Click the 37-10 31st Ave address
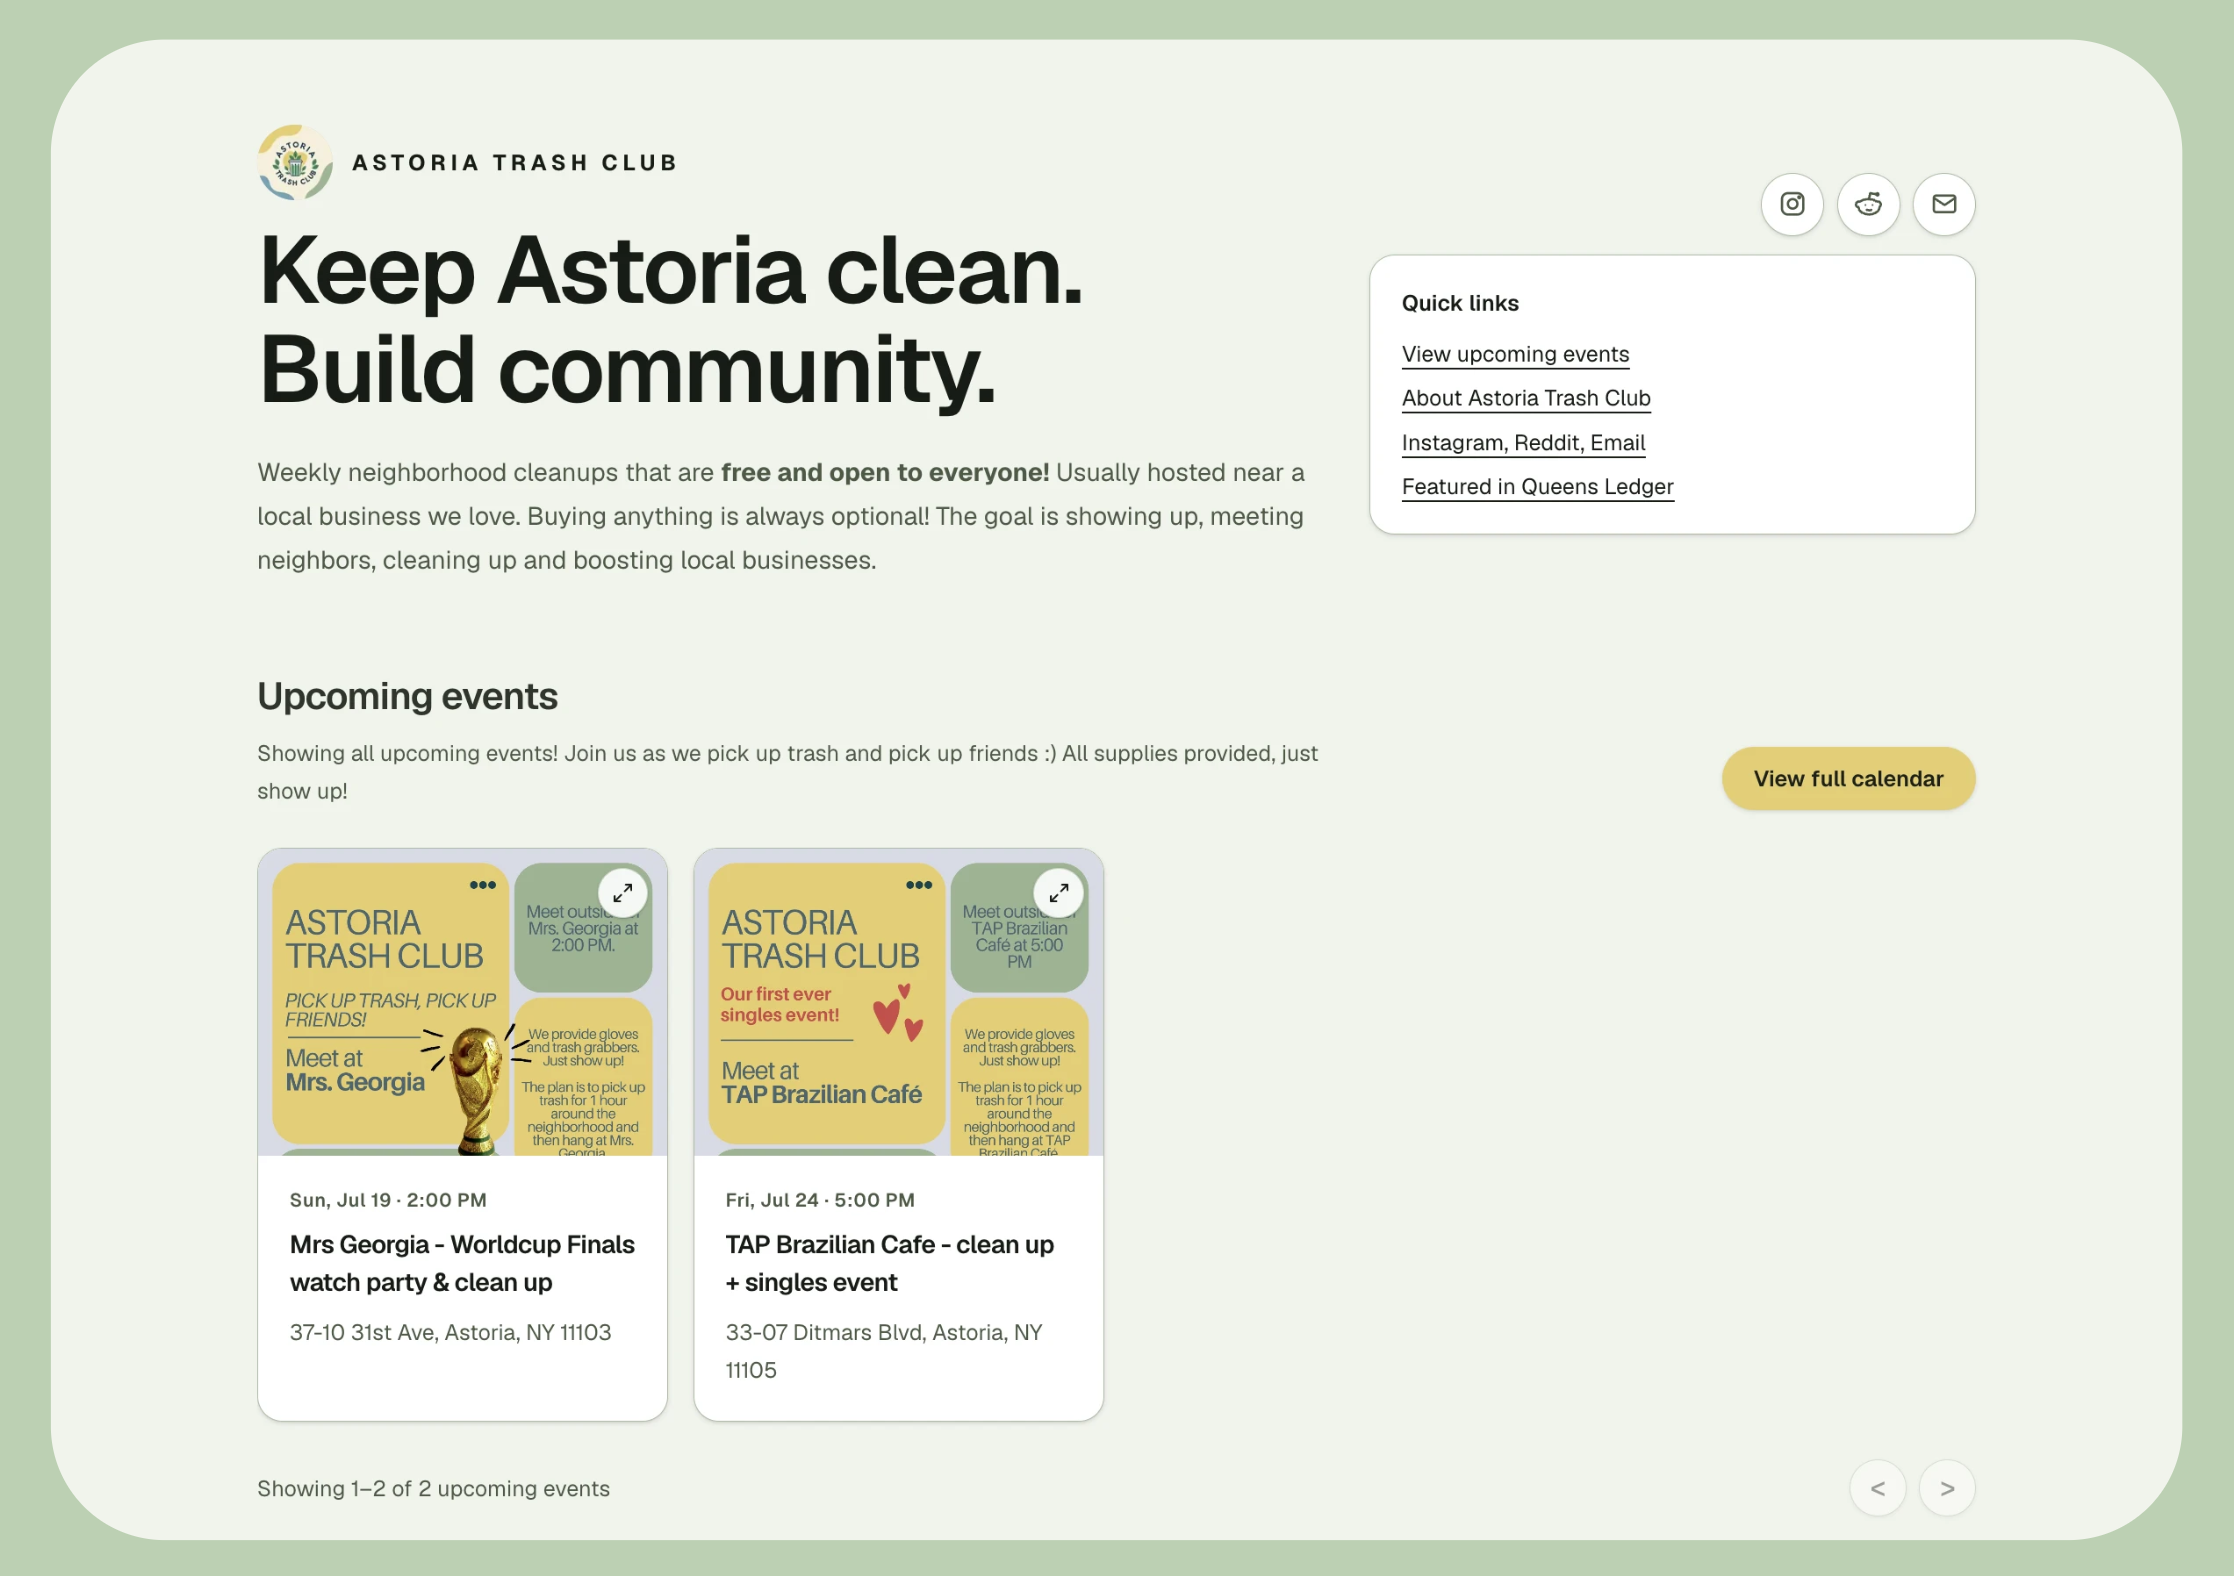The width and height of the screenshot is (2234, 1576). [x=450, y=1332]
